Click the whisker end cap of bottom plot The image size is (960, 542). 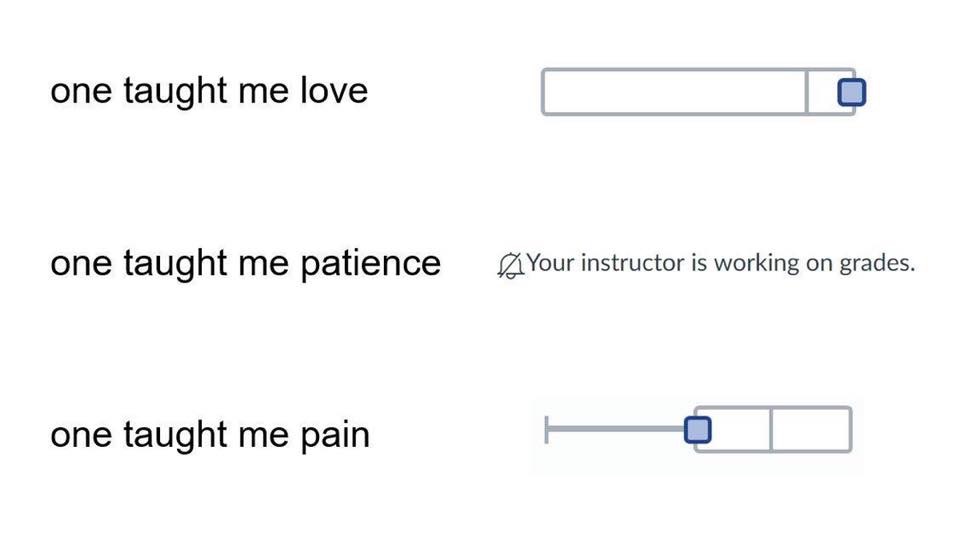point(546,429)
